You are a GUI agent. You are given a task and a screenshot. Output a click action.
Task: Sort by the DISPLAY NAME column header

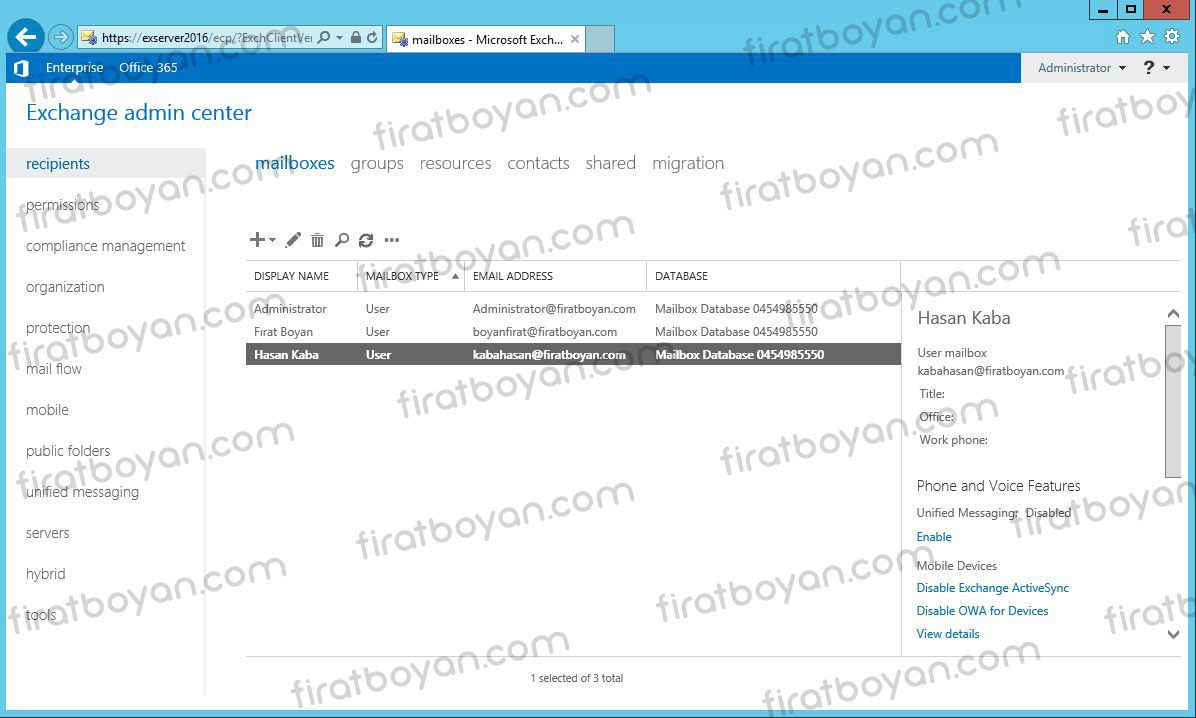coord(301,276)
